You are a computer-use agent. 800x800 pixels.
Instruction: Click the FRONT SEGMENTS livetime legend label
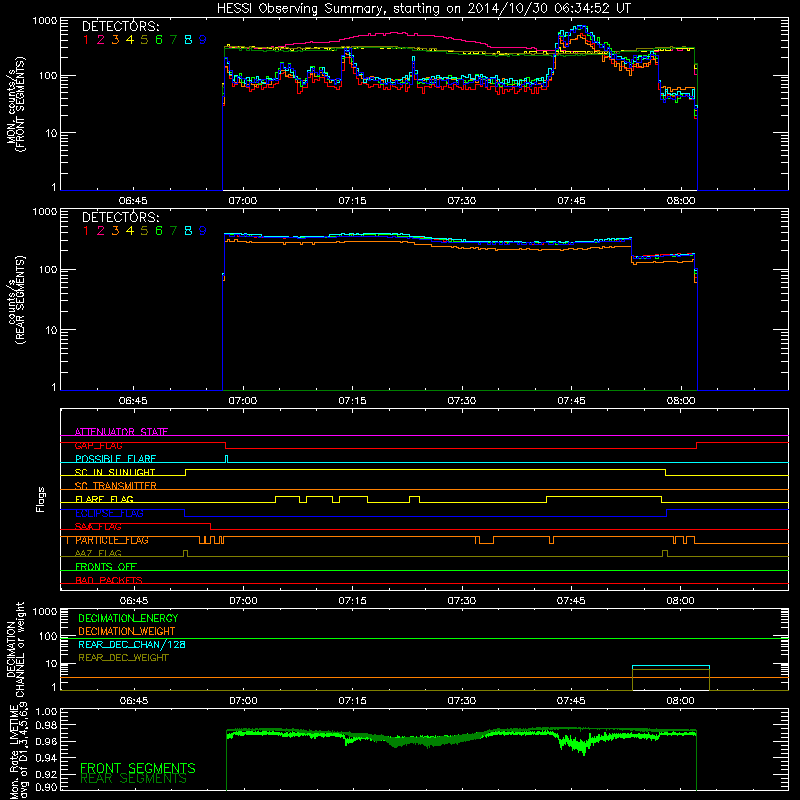[138, 768]
